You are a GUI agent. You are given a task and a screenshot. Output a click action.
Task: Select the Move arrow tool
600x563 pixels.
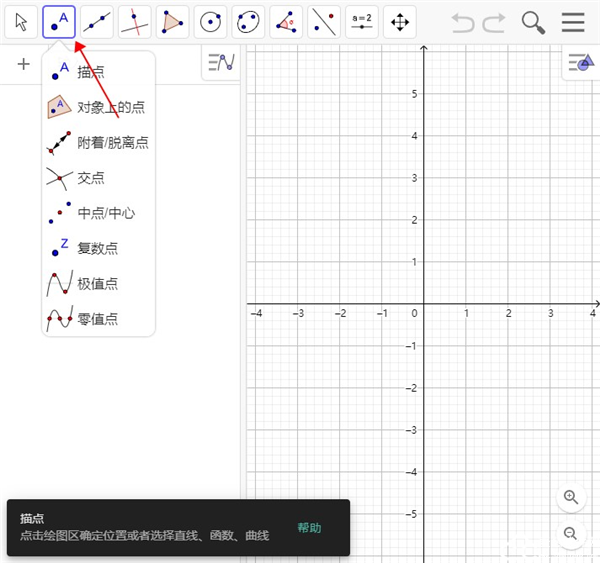21,21
